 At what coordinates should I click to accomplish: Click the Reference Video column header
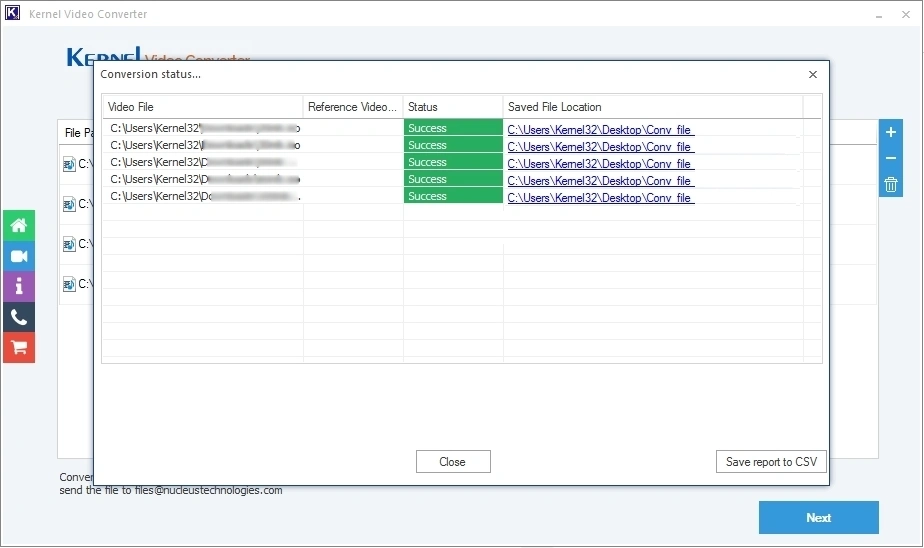pyautogui.click(x=353, y=107)
